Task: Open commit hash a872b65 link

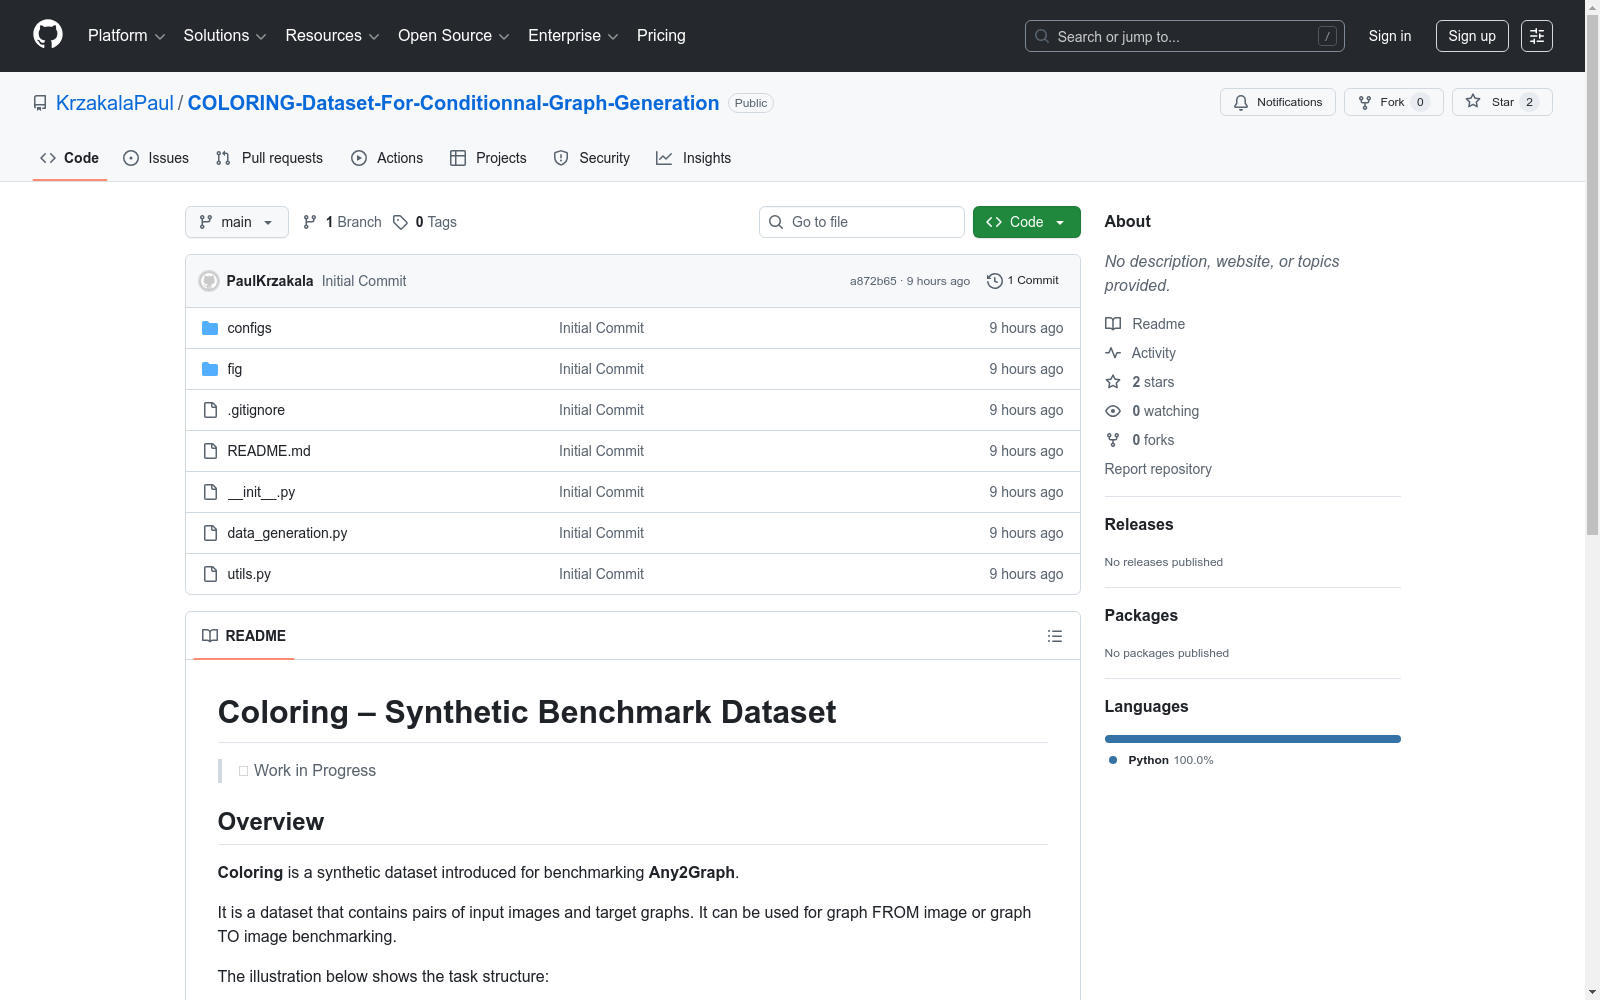Action: pos(873,281)
